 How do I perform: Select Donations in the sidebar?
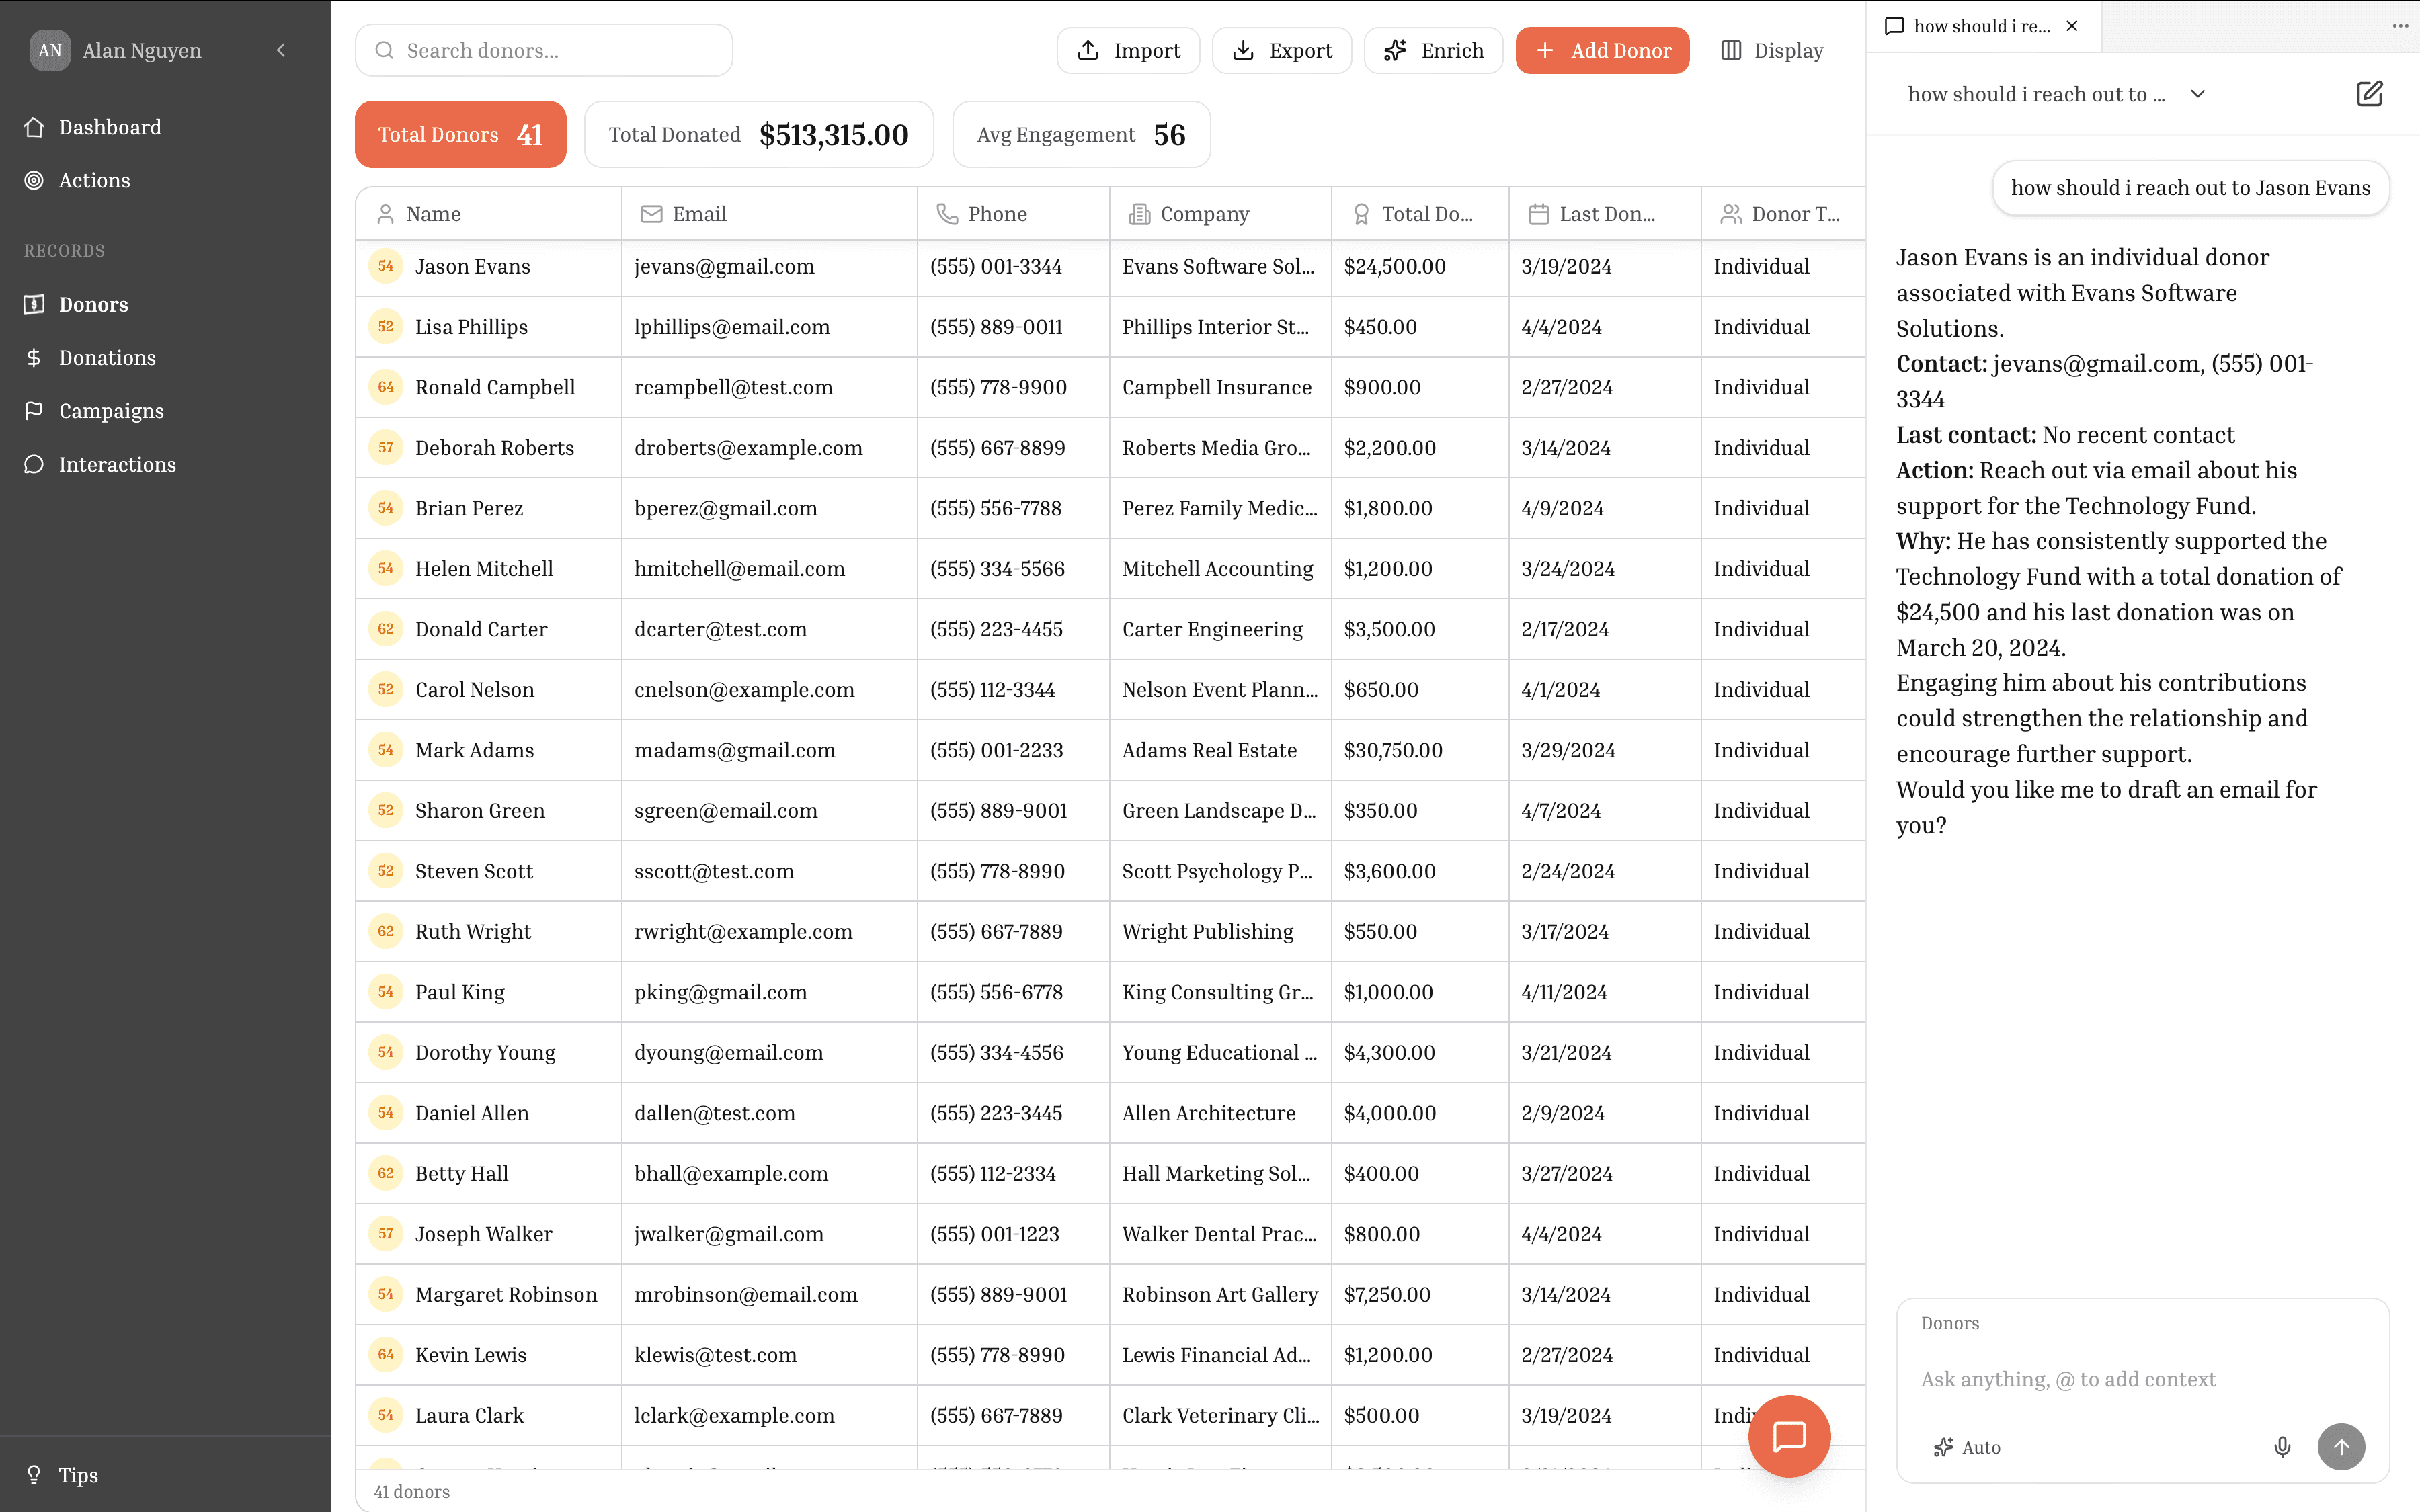[106, 357]
